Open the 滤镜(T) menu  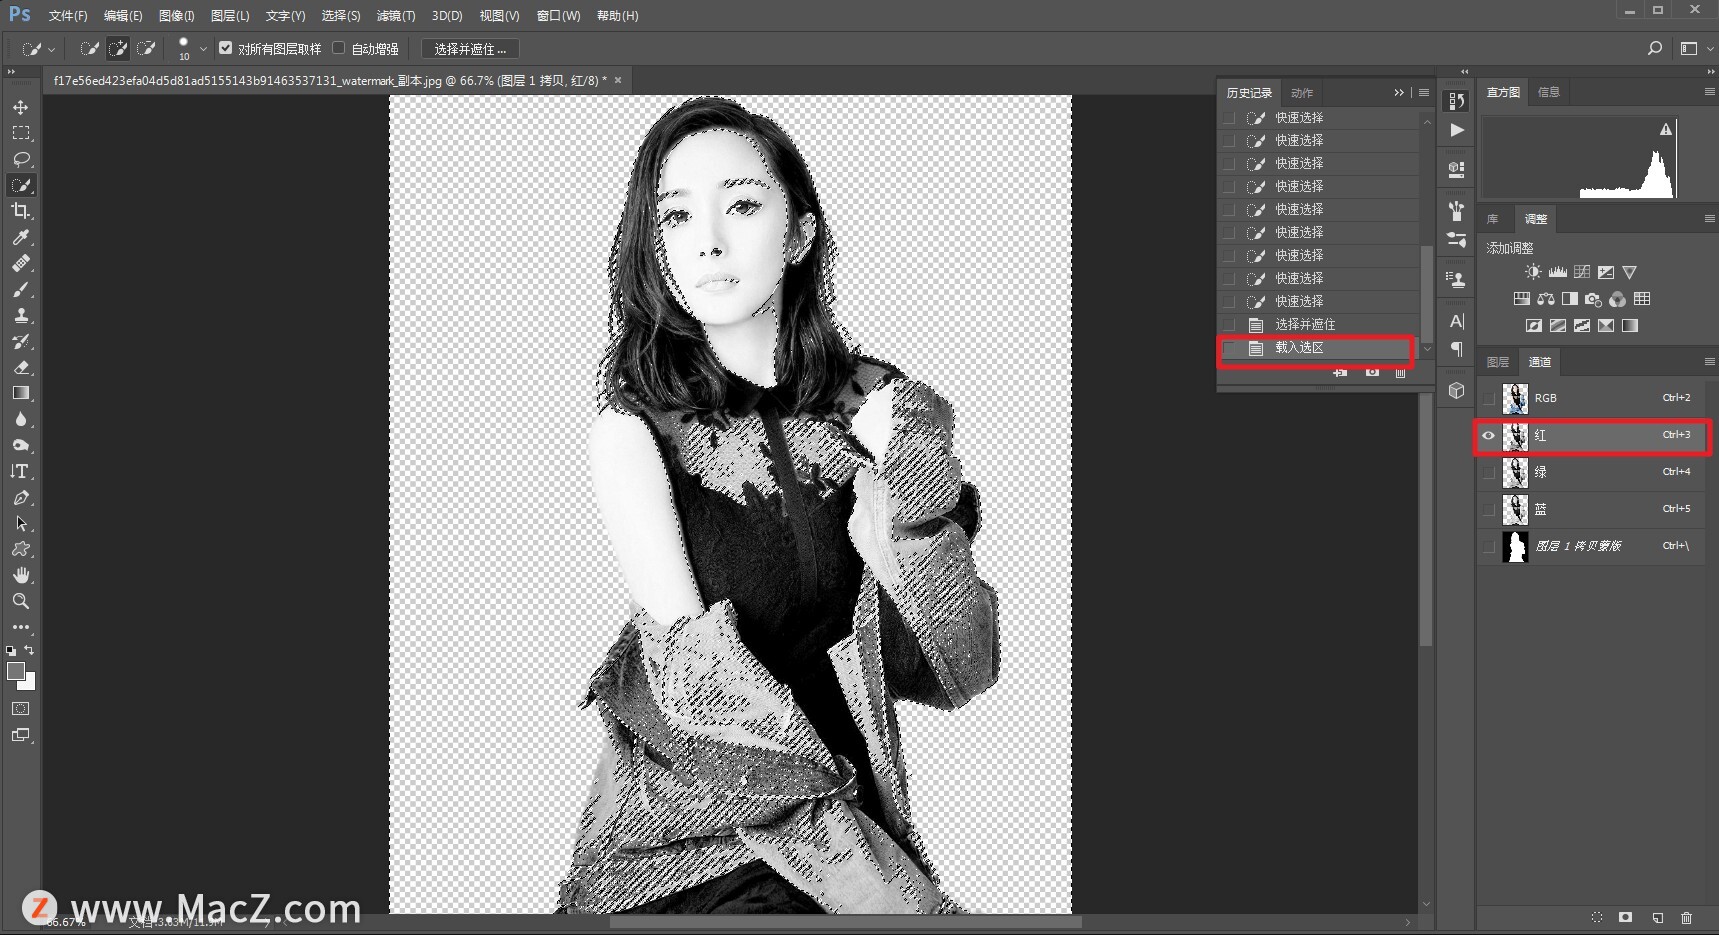[396, 16]
